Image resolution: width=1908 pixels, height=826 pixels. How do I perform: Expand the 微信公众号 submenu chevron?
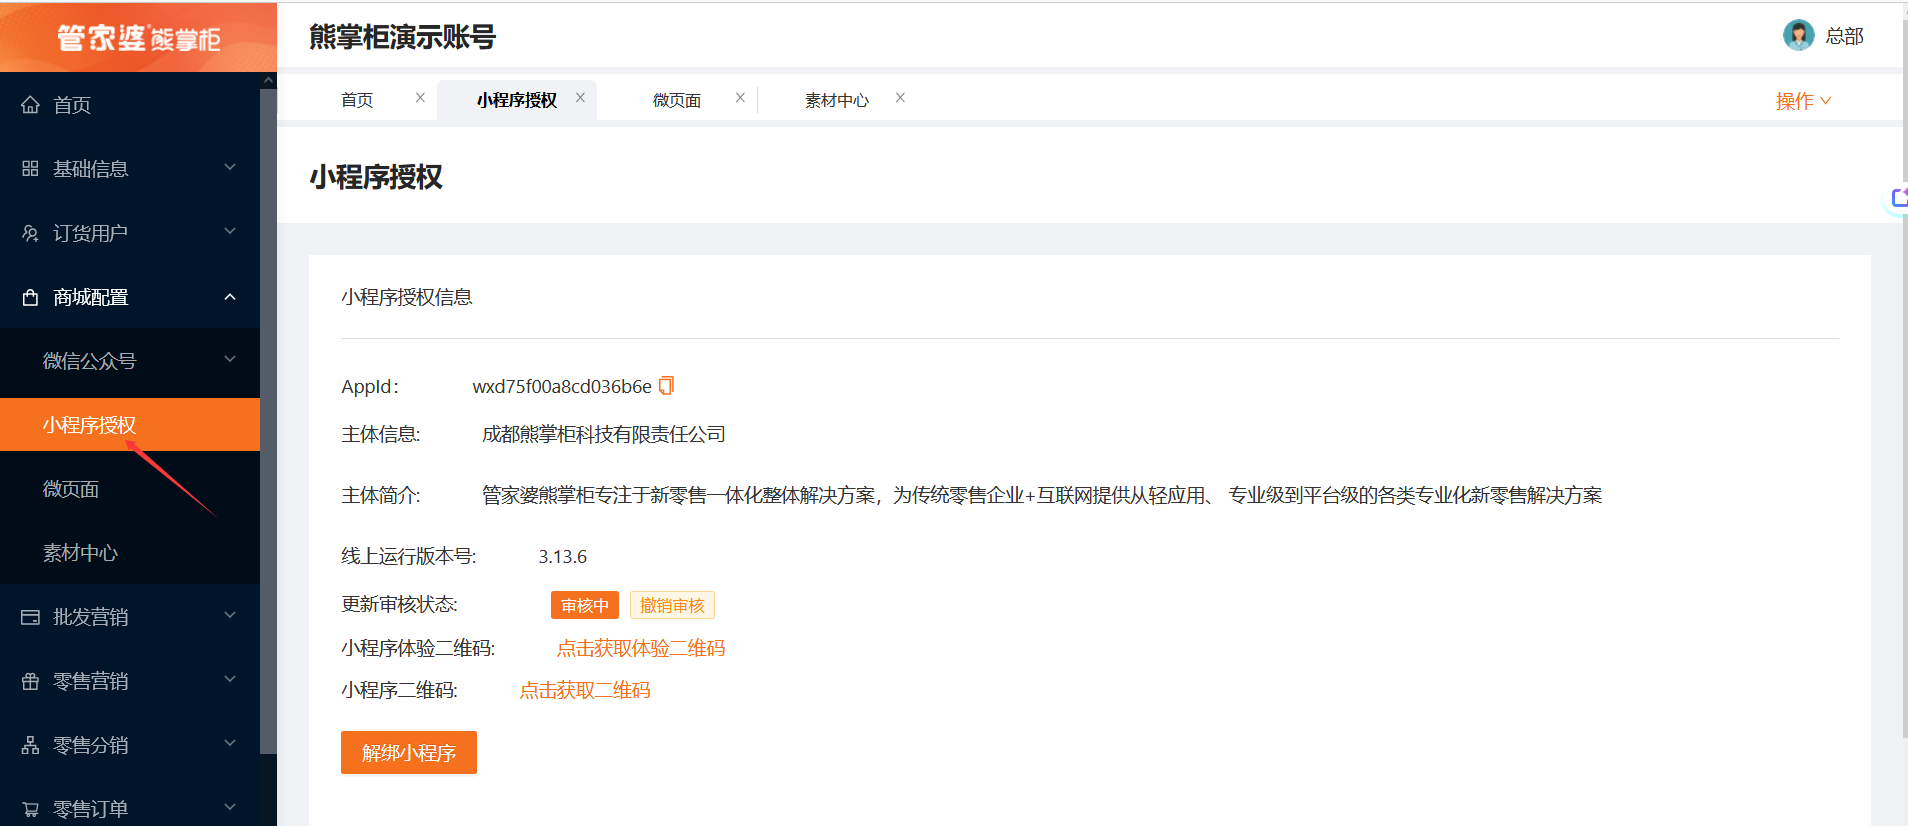[230, 359]
